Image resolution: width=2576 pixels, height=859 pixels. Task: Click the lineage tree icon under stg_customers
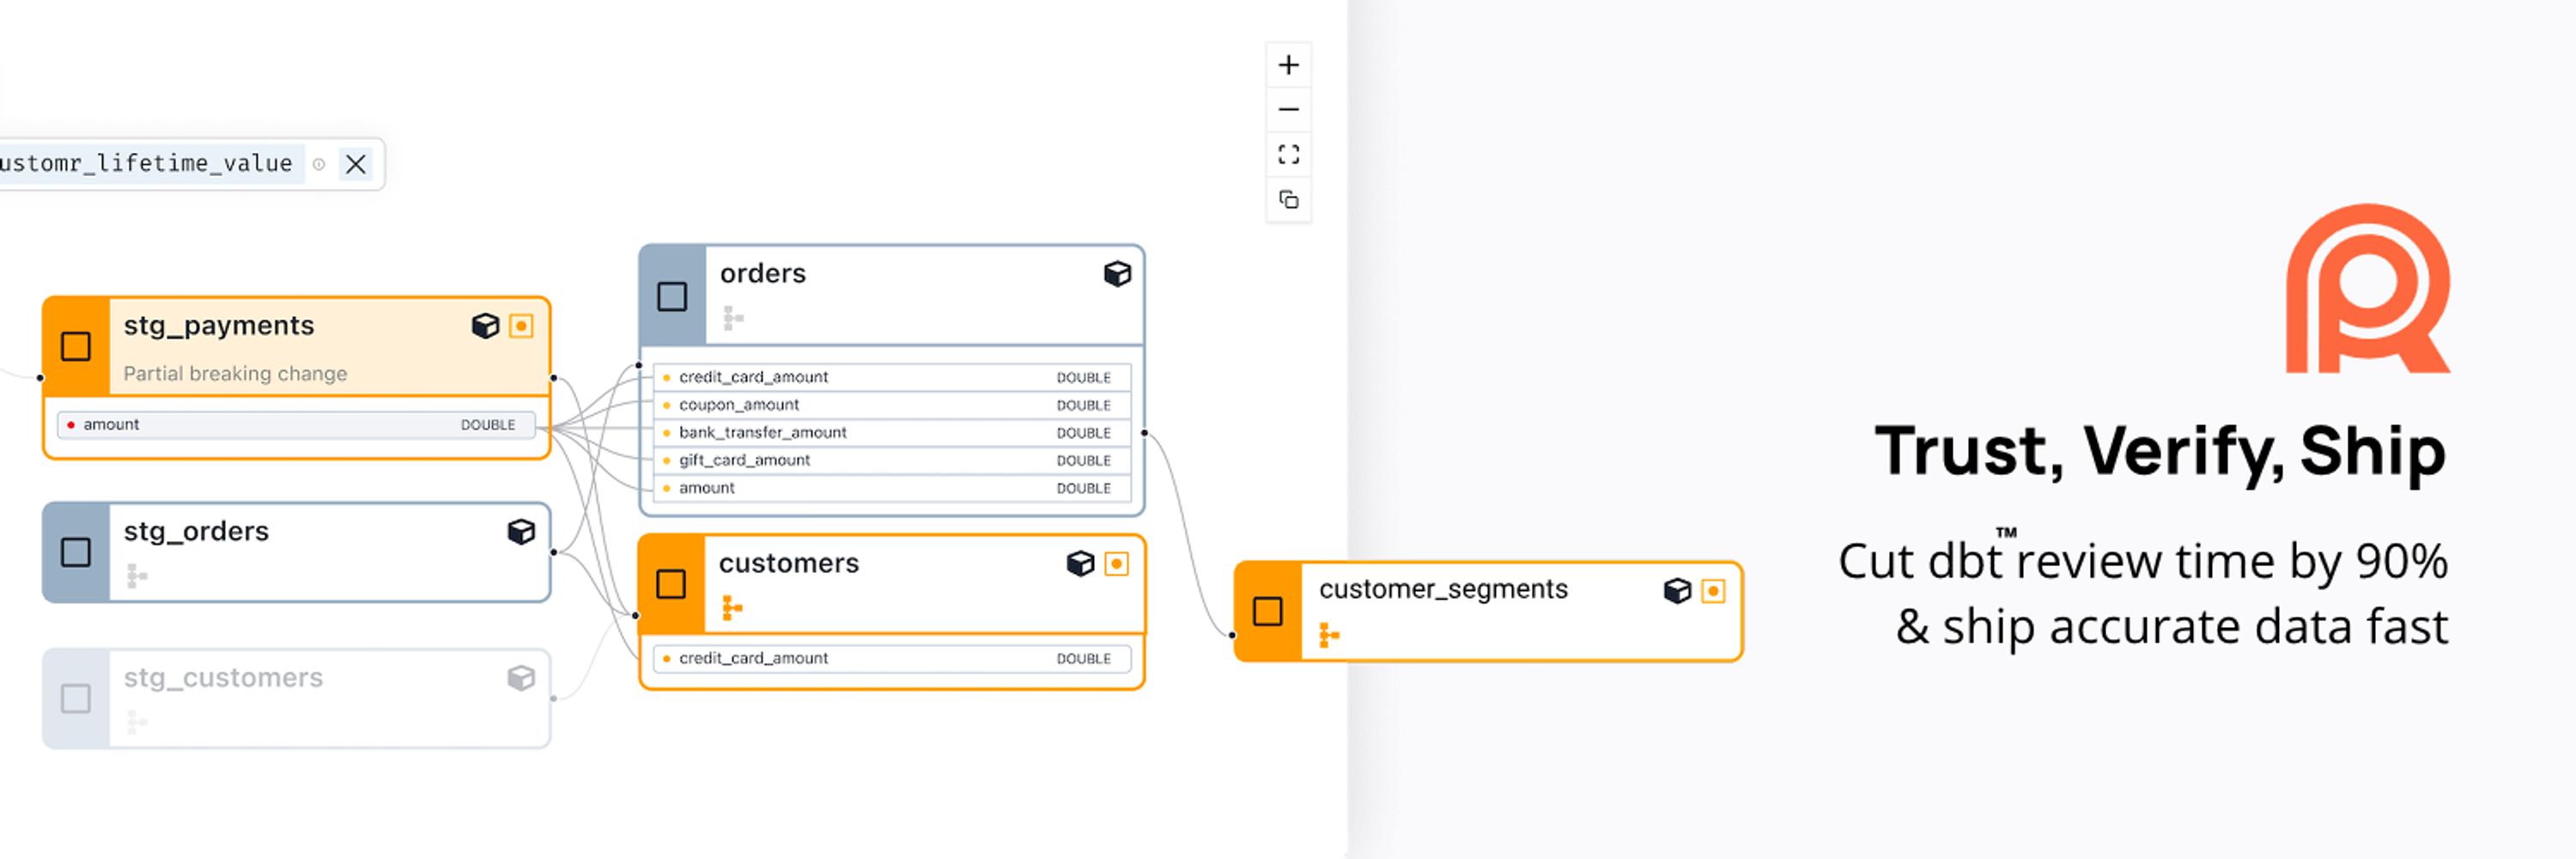point(137,722)
